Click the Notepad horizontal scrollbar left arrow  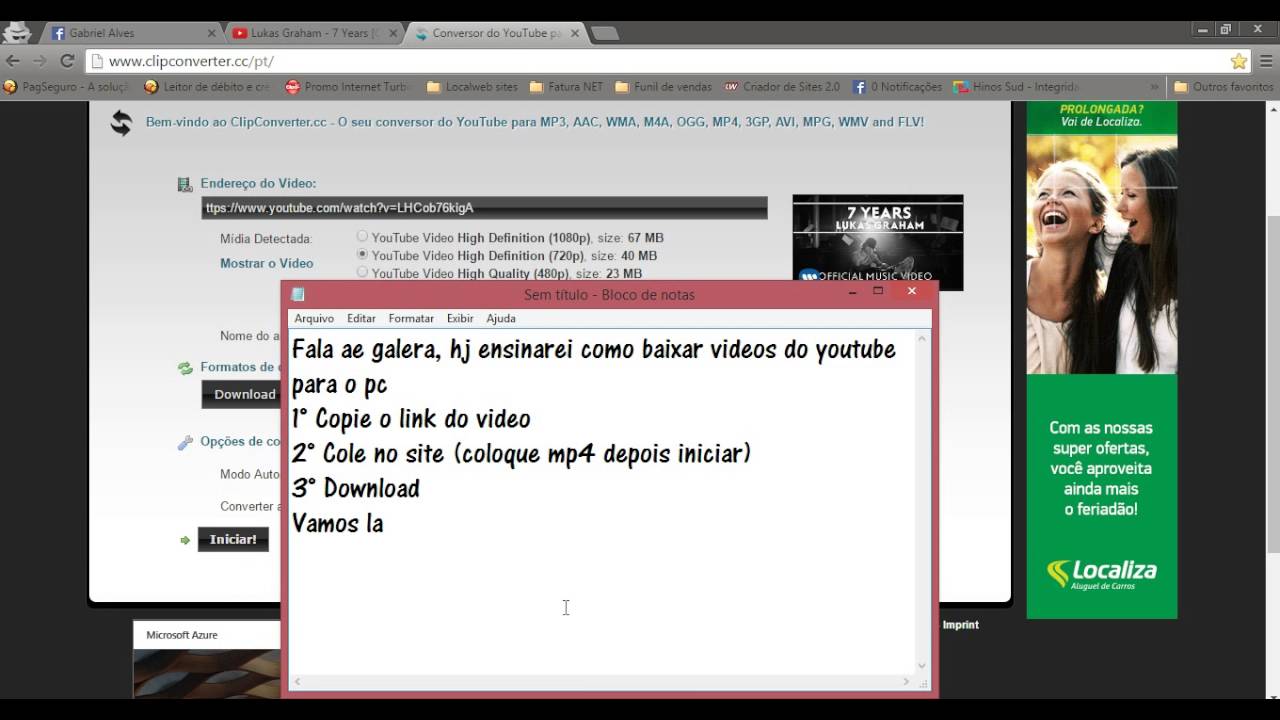tap(297, 682)
